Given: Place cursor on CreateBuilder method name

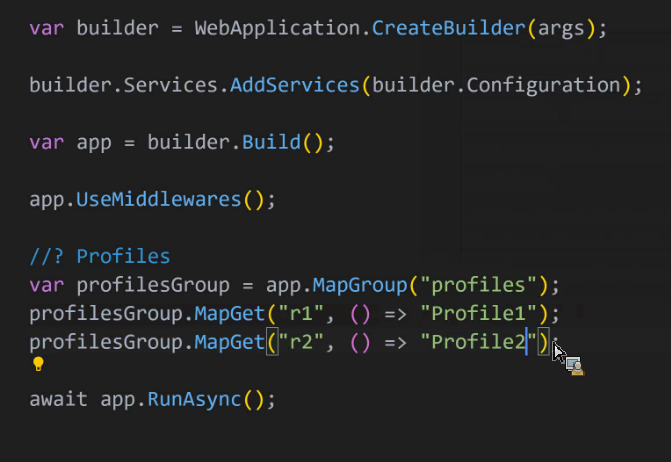Looking at the screenshot, I should click(448, 28).
